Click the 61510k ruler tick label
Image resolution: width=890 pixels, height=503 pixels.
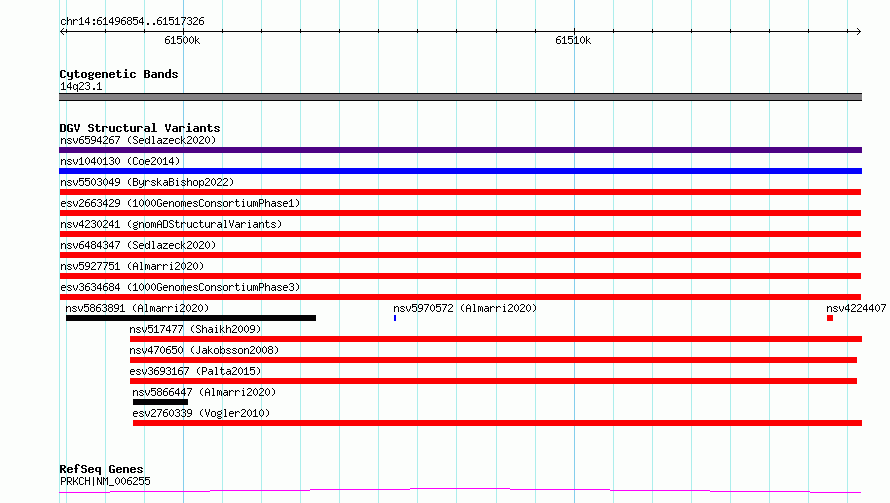[573, 40]
